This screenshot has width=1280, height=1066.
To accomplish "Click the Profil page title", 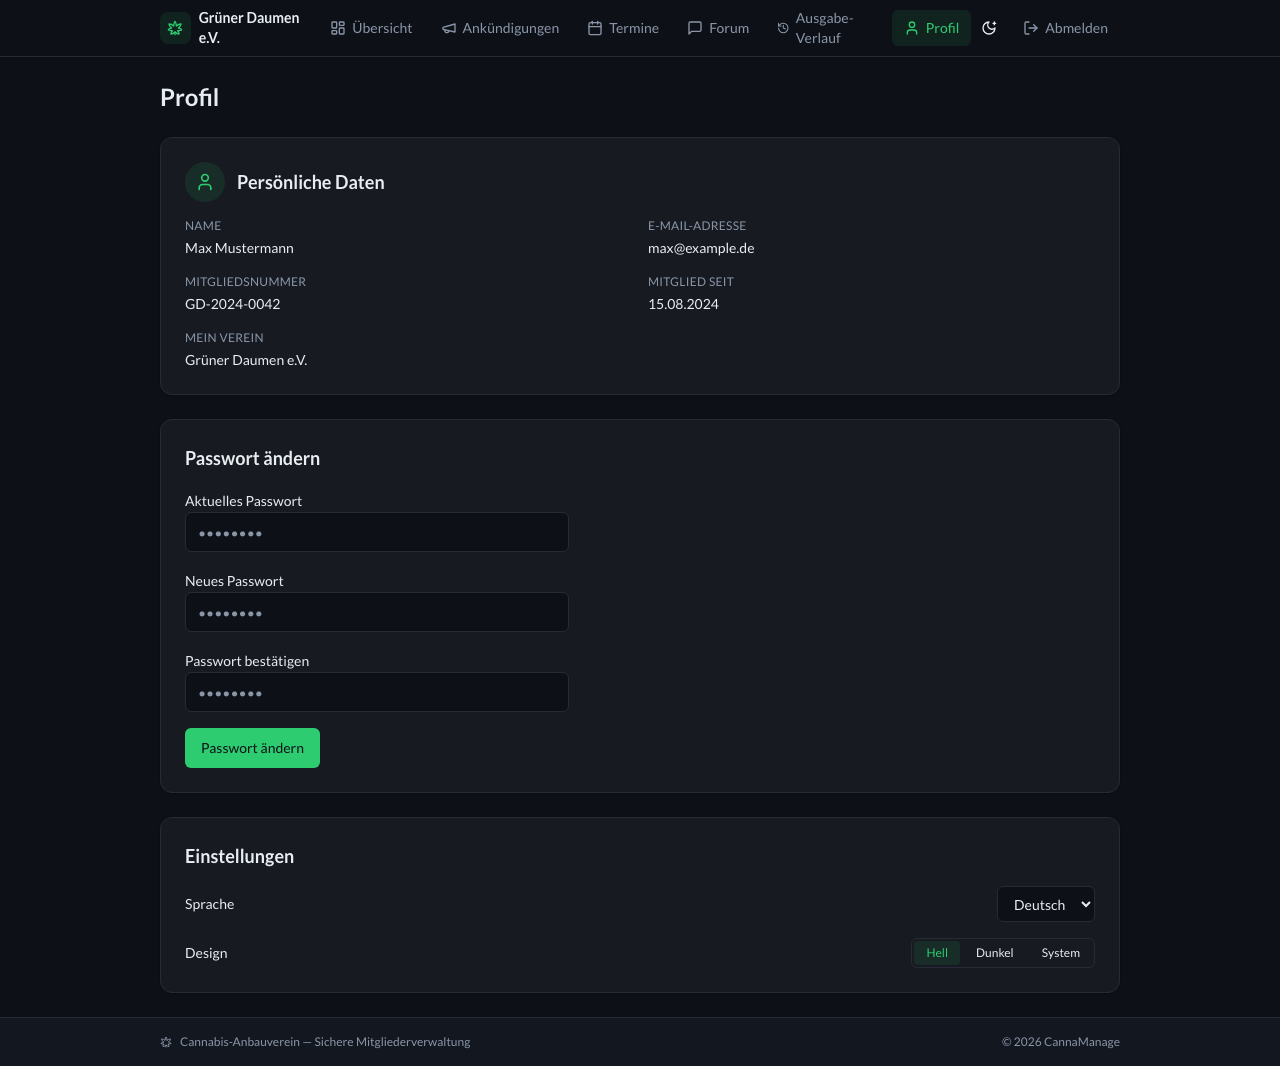I will coord(189,97).
